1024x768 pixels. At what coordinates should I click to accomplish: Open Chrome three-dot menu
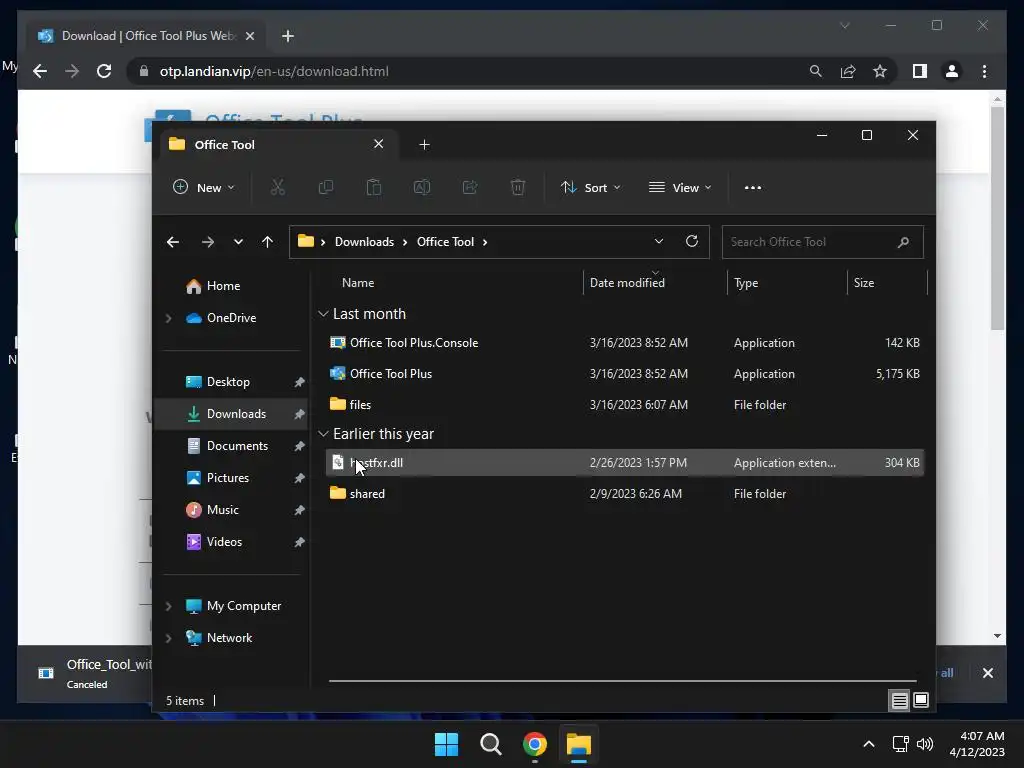click(985, 71)
